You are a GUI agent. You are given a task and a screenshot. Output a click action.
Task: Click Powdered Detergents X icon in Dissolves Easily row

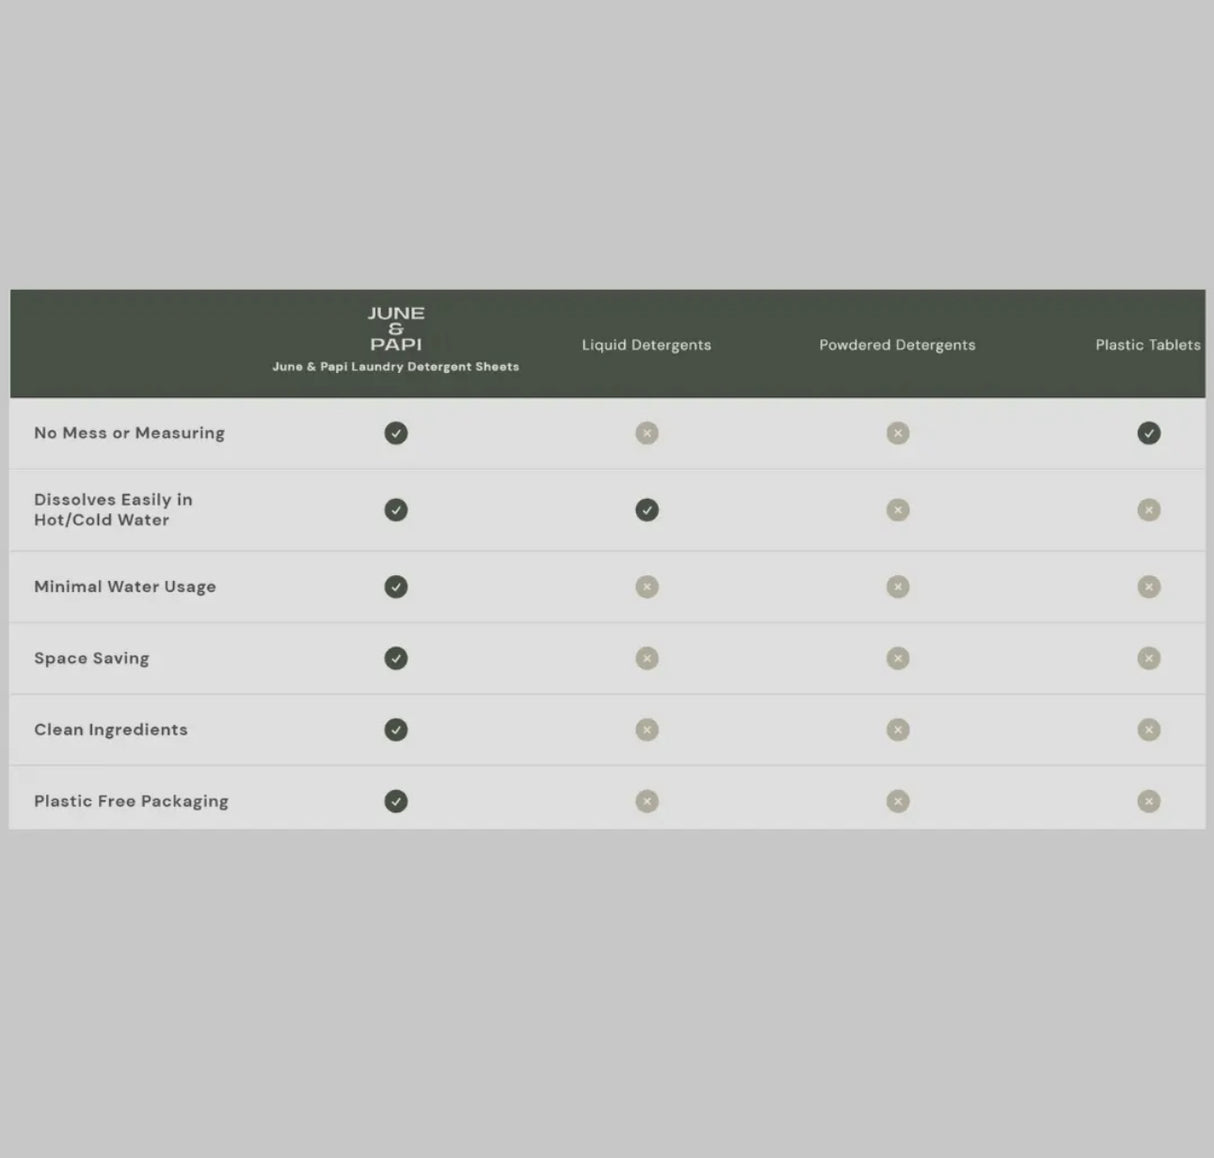coord(897,510)
